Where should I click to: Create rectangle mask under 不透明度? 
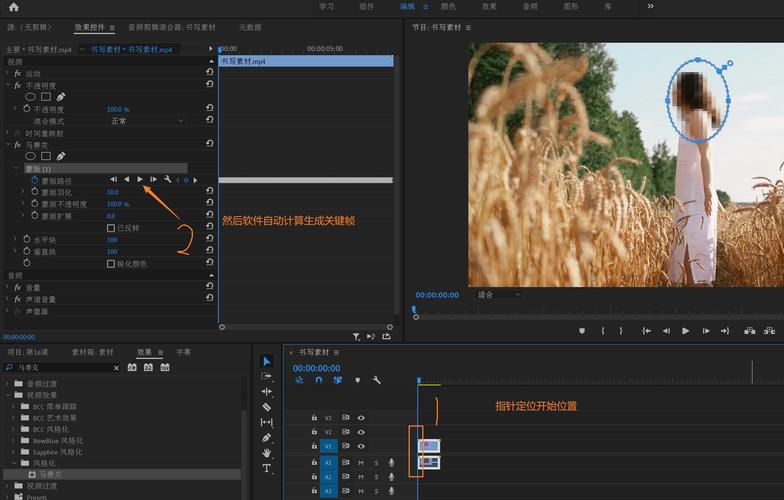(x=46, y=97)
